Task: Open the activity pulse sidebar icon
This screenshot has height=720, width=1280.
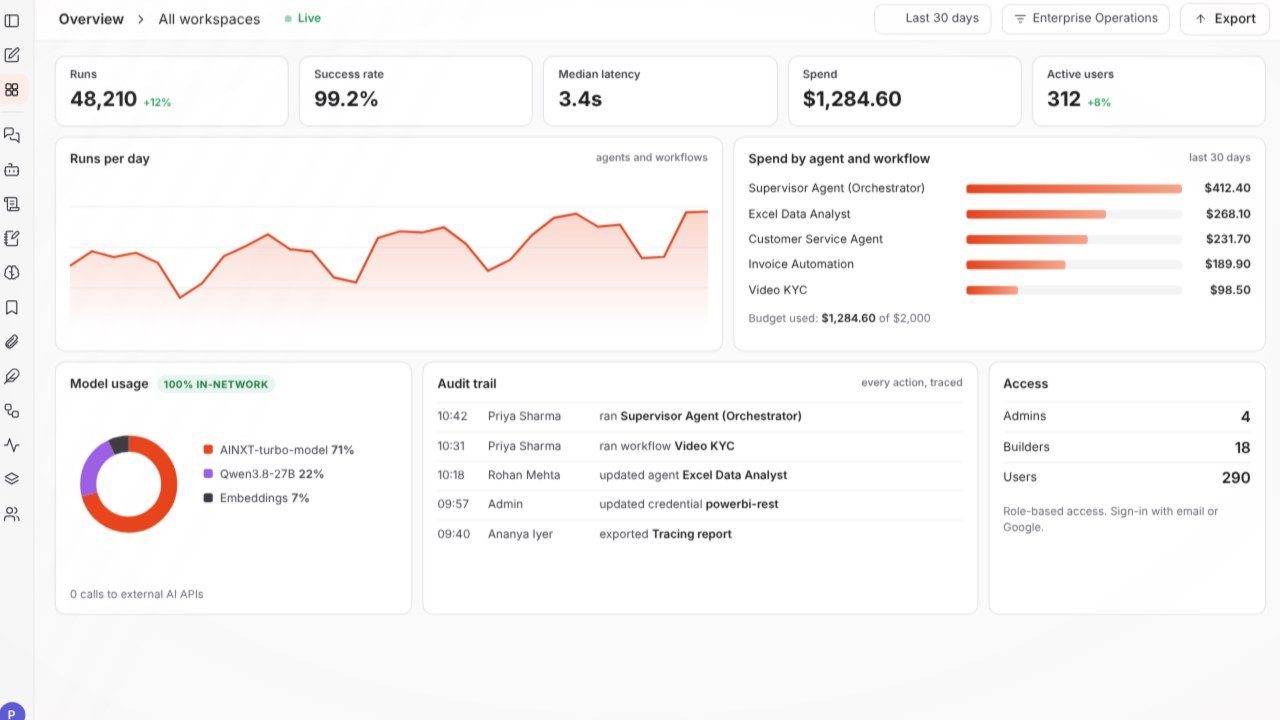Action: point(12,445)
